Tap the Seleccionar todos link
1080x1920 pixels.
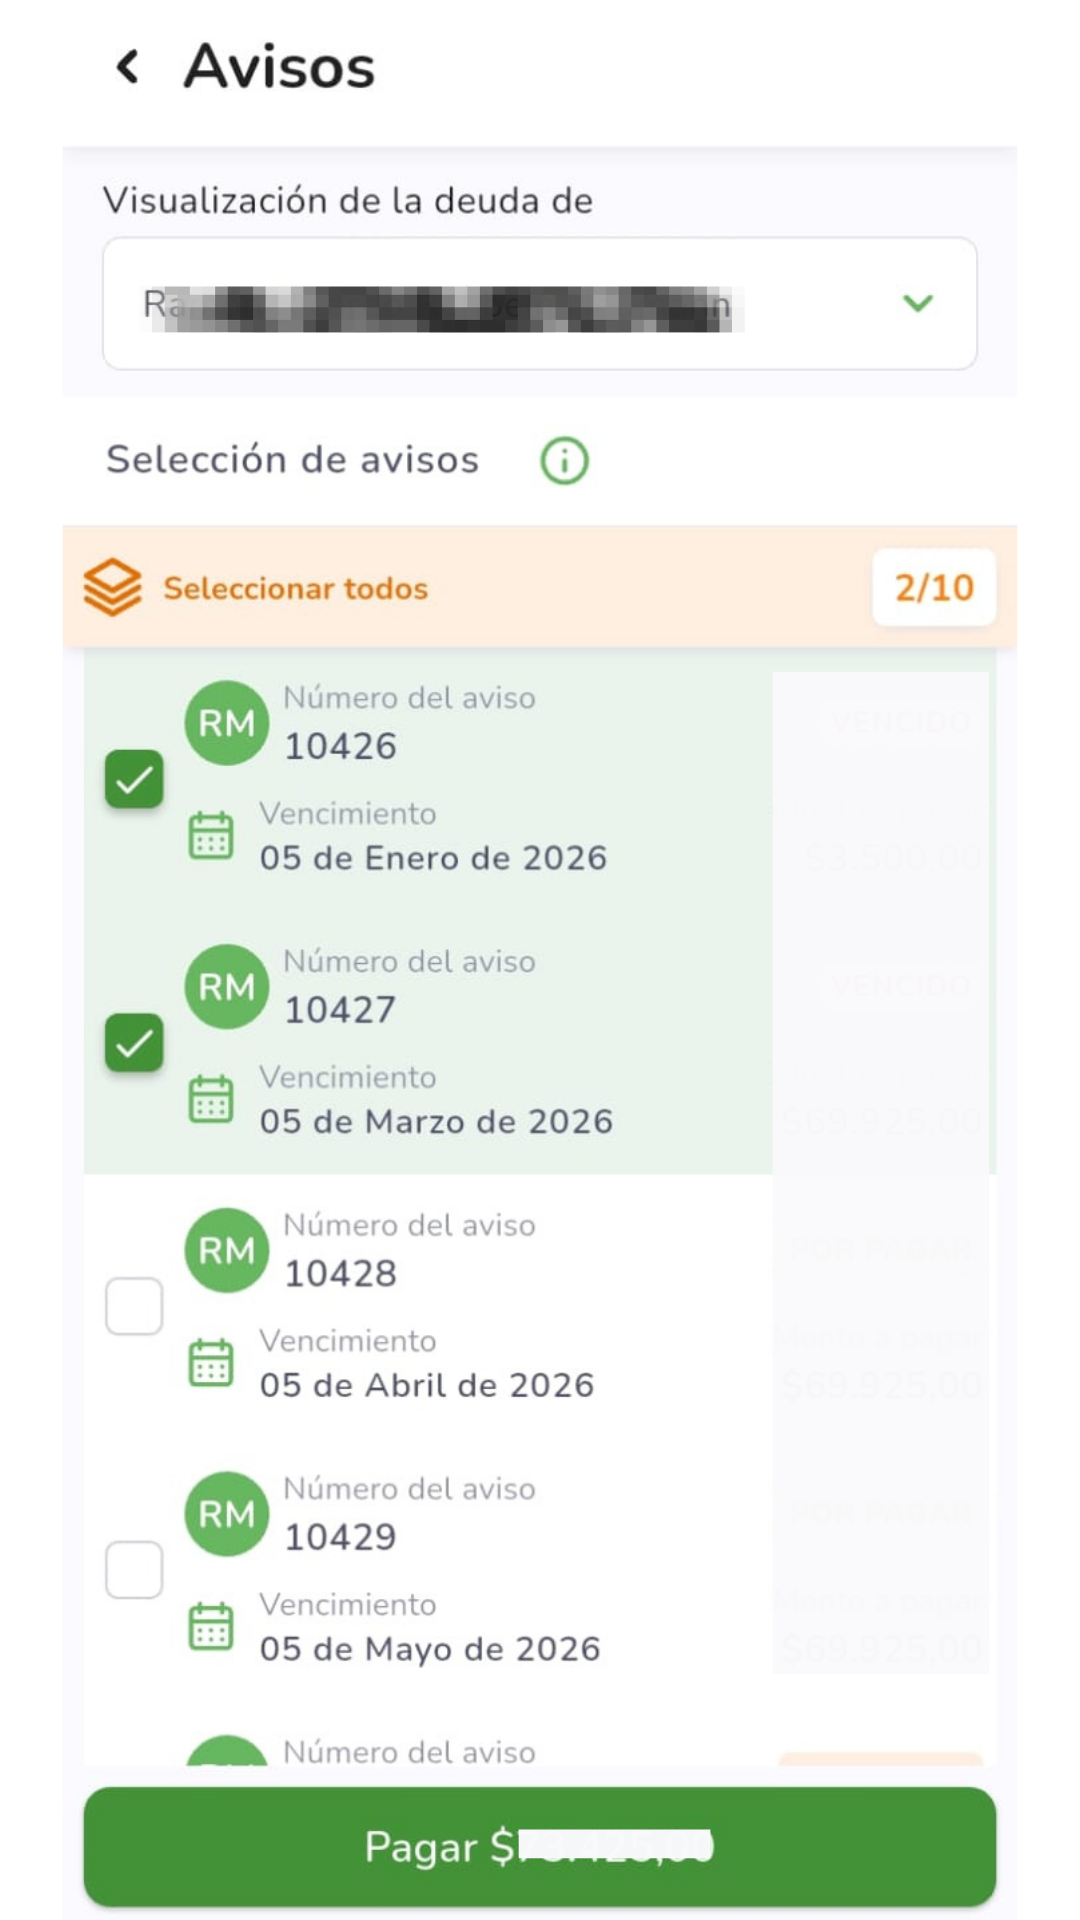[x=295, y=588]
